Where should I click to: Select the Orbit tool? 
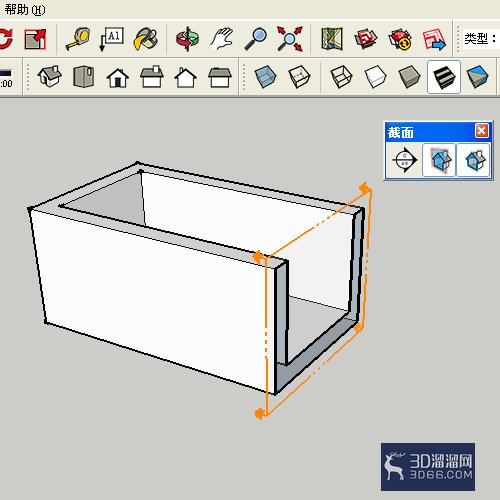[x=188, y=39]
